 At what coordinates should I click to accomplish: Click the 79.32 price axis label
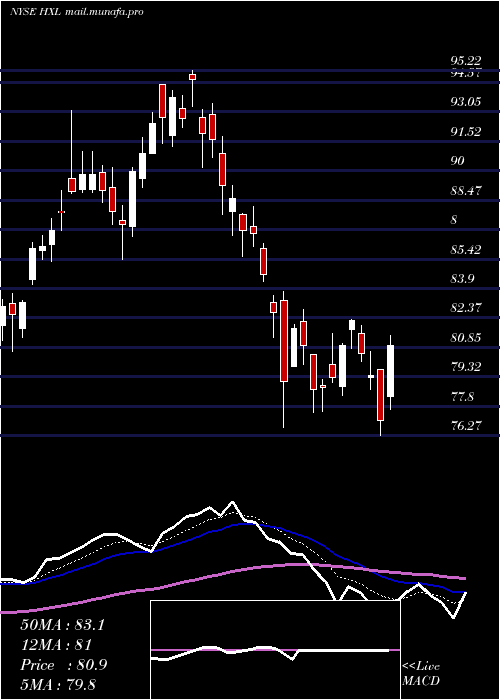[x=466, y=367]
